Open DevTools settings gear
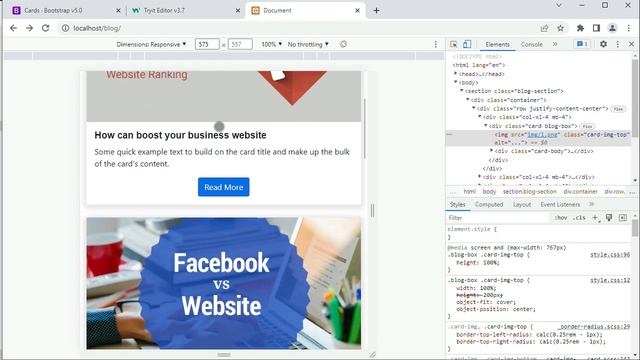 click(x=603, y=44)
